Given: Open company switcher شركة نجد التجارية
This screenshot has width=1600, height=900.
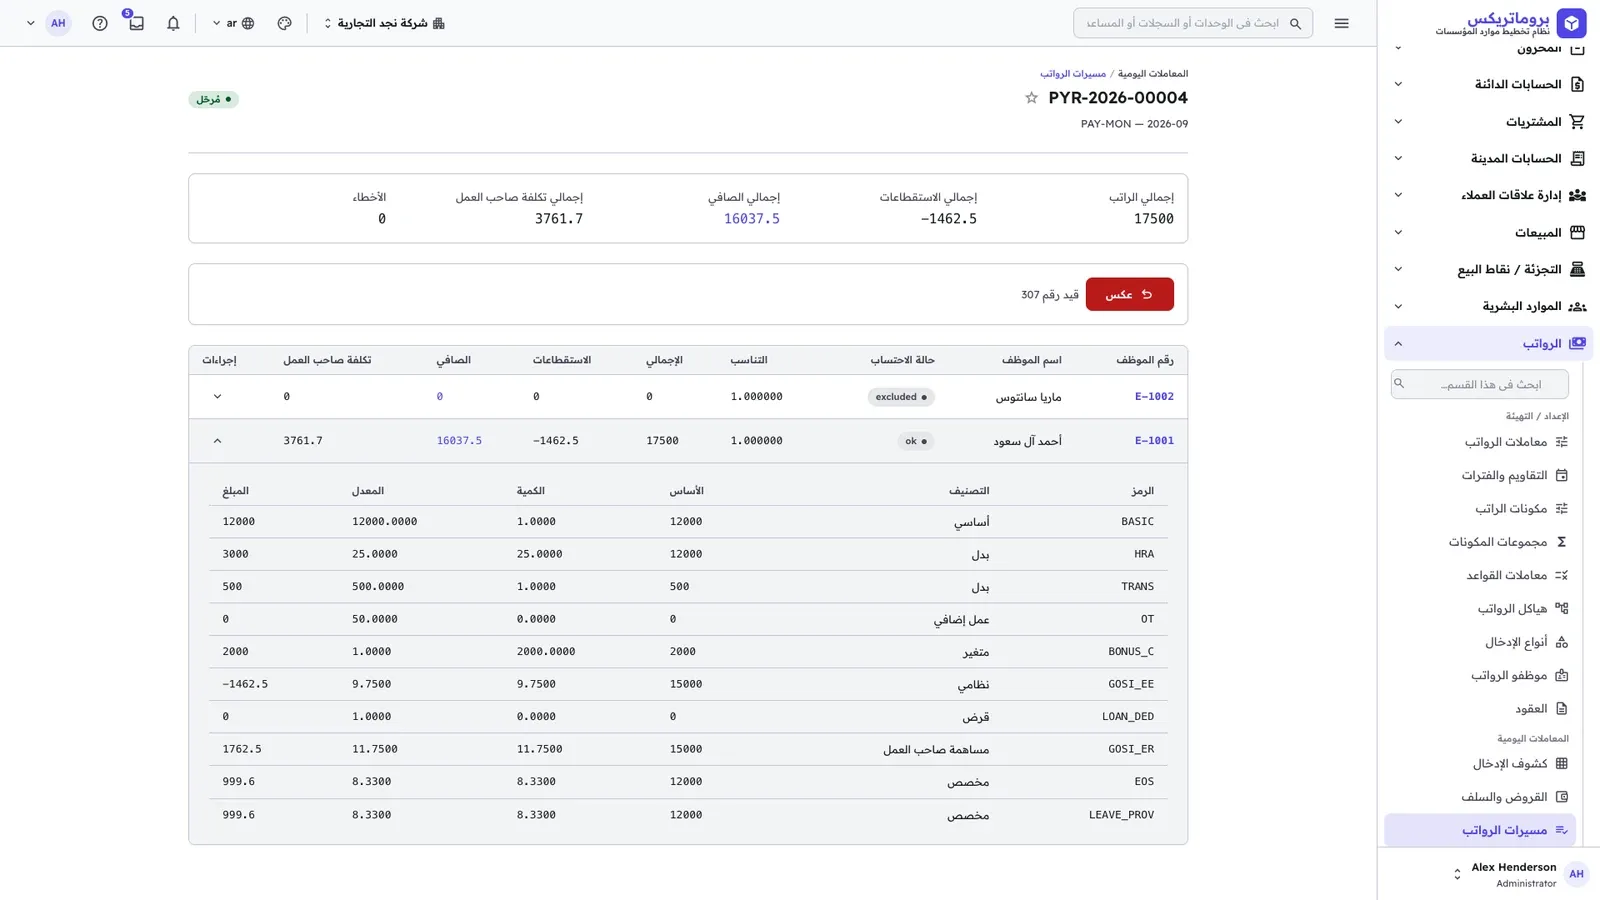Looking at the screenshot, I should 384,23.
